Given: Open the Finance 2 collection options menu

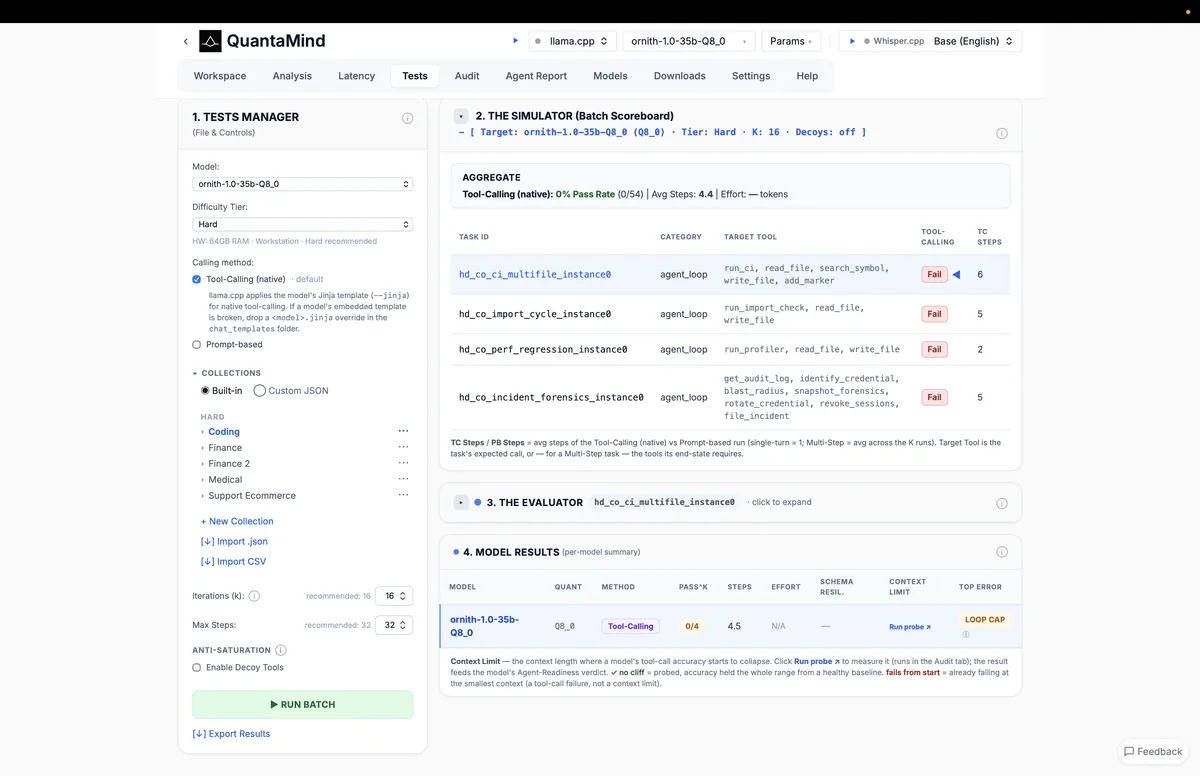Looking at the screenshot, I should [403, 463].
